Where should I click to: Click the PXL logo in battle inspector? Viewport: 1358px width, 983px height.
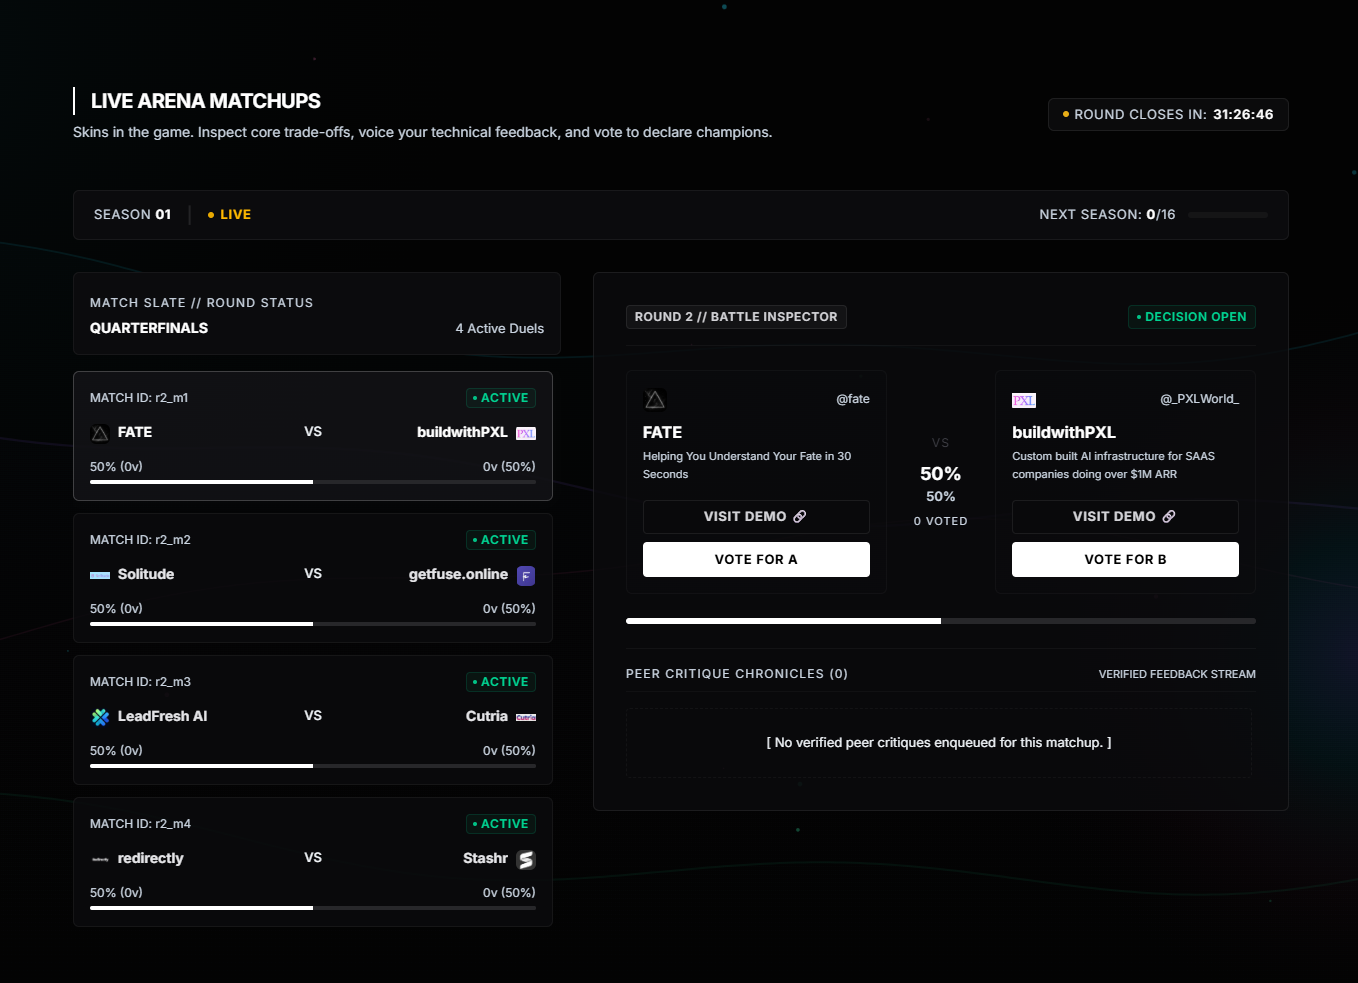coord(1024,400)
